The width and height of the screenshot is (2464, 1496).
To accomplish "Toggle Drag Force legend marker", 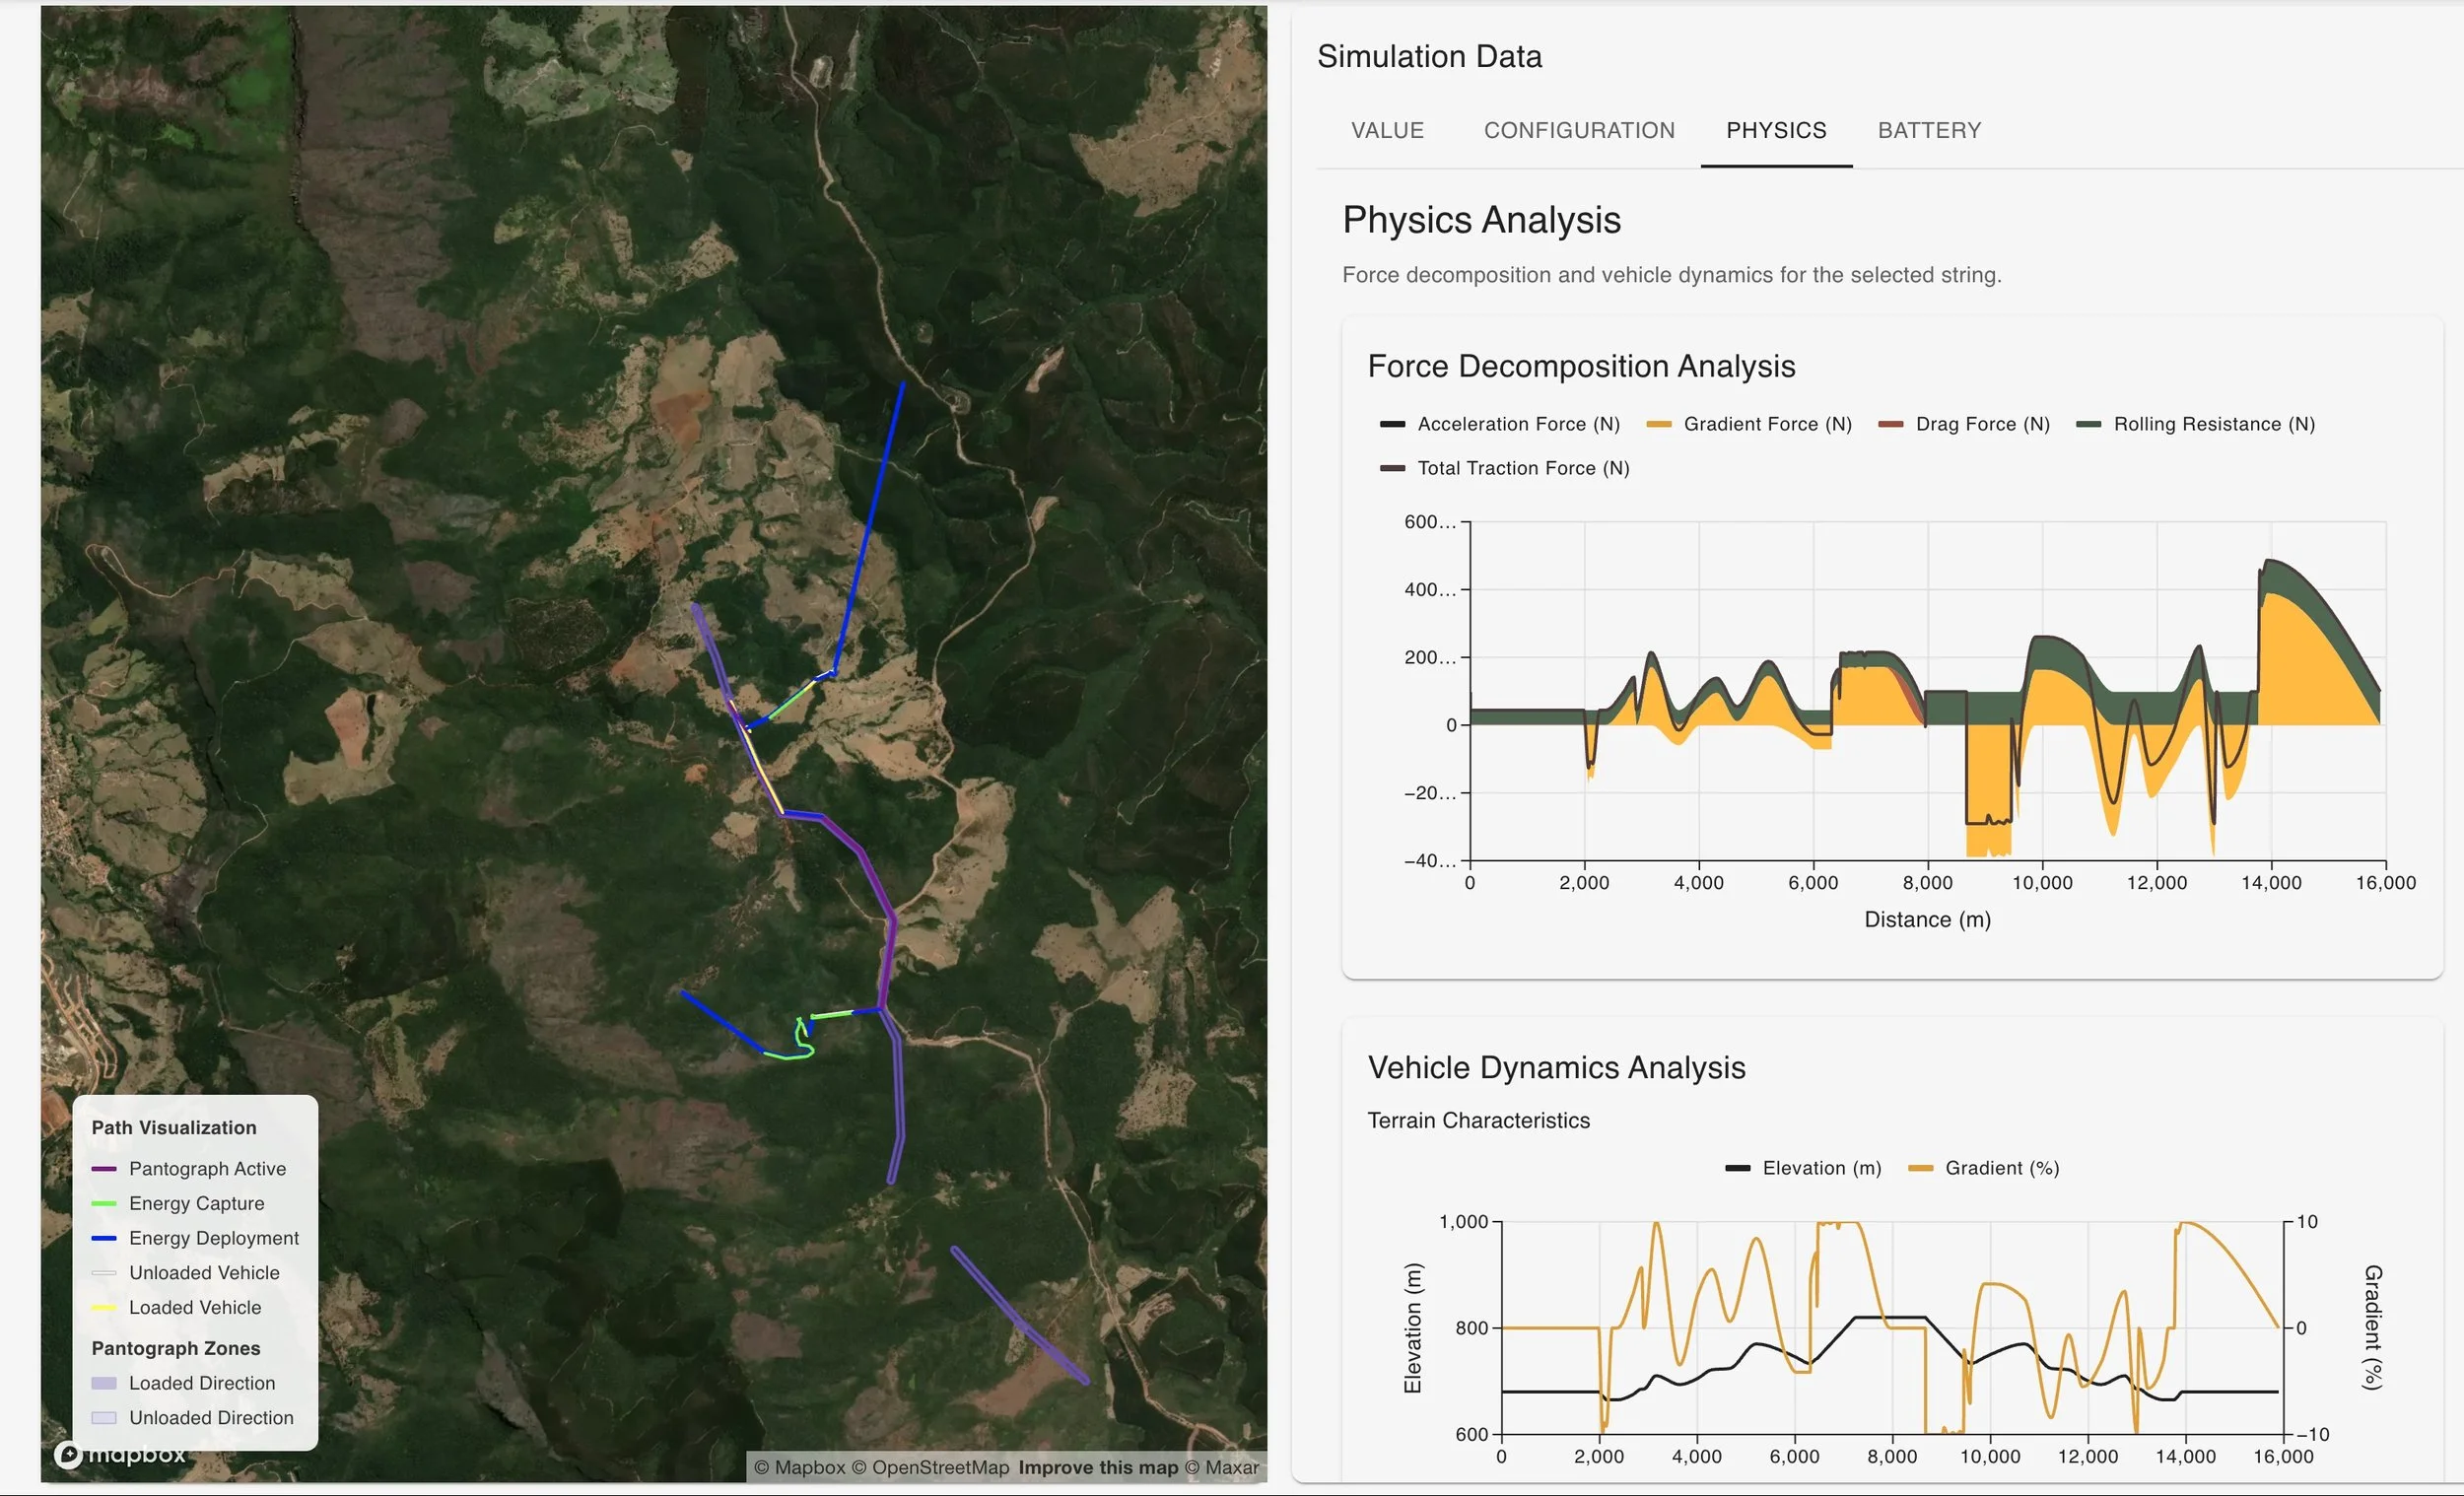I will (x=1890, y=424).
